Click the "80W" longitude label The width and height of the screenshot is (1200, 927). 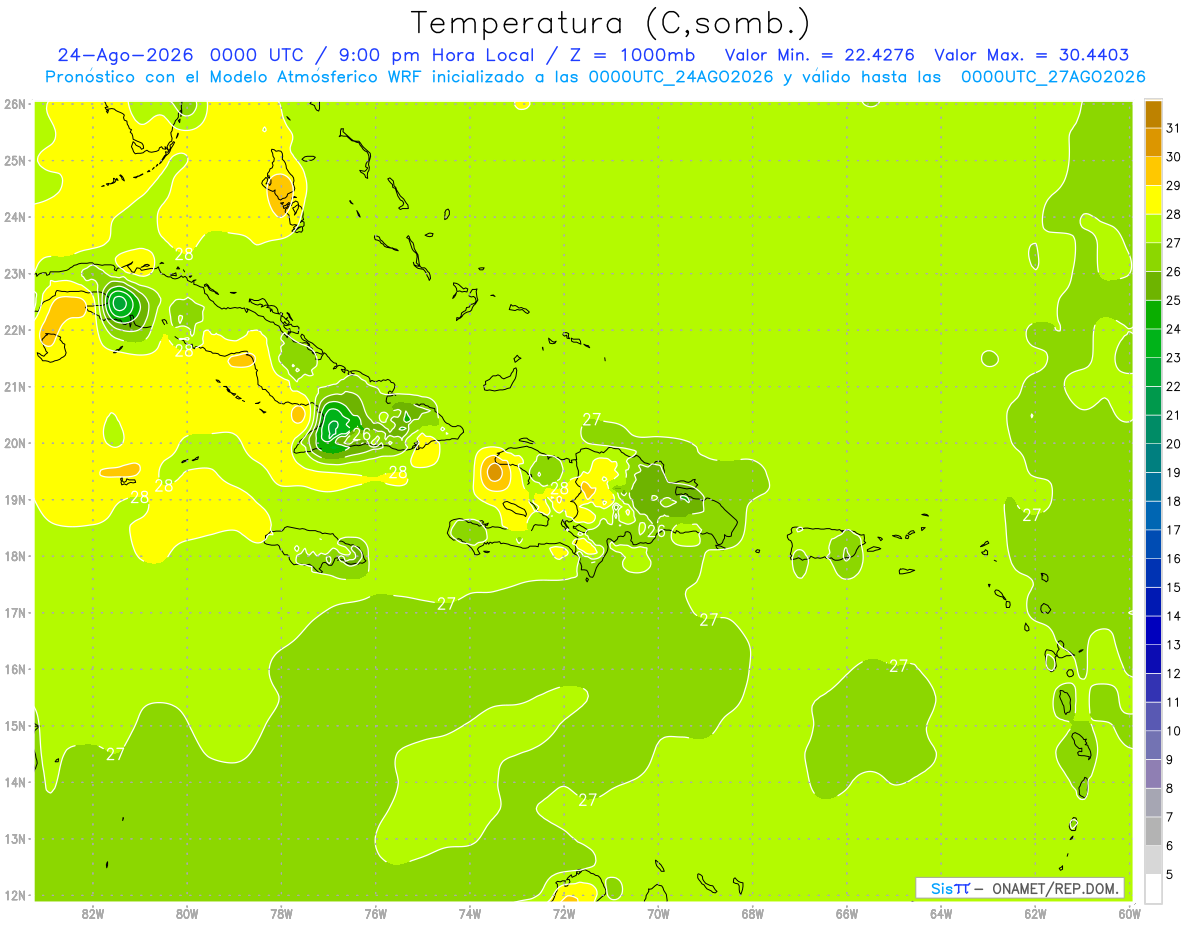187,913
